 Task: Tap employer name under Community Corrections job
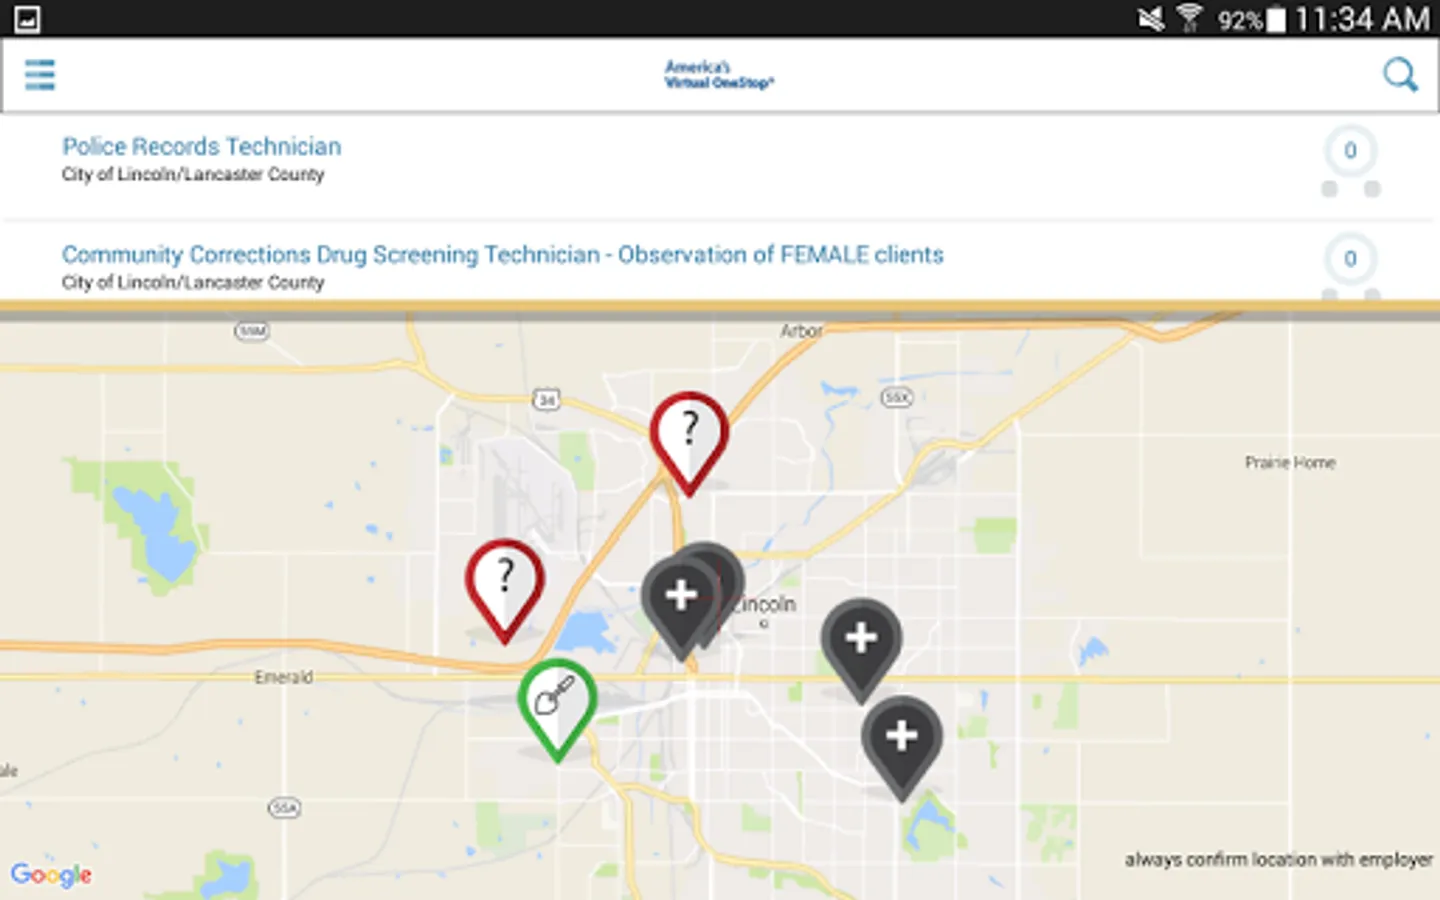coord(193,282)
